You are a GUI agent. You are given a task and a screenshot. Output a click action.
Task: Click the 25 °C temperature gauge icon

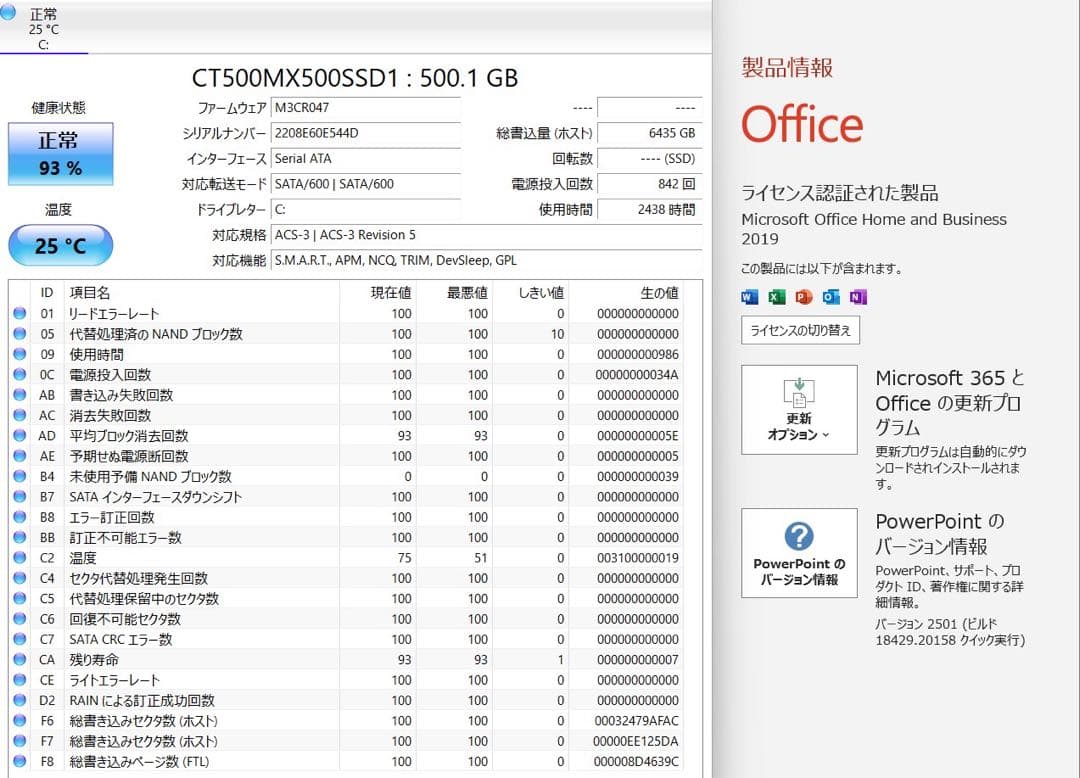coord(60,245)
